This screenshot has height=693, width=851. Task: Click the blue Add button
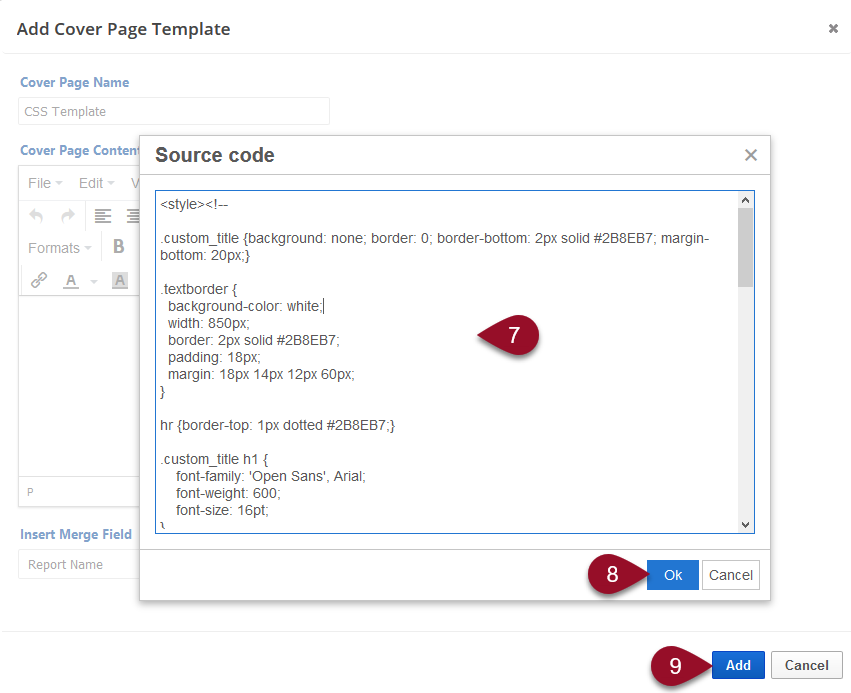(x=738, y=665)
